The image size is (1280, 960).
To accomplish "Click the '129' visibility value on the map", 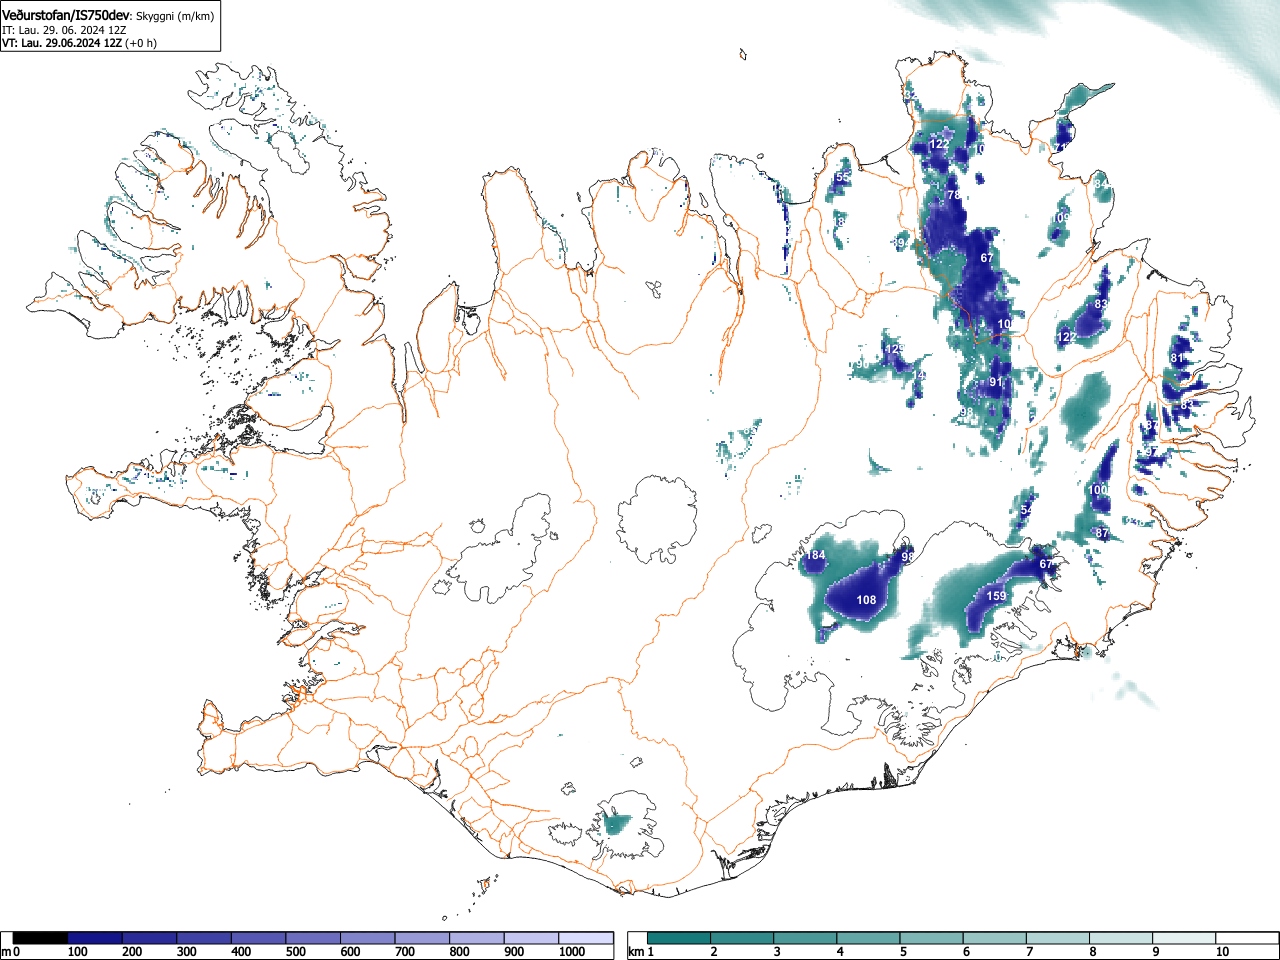I will pos(895,348).
